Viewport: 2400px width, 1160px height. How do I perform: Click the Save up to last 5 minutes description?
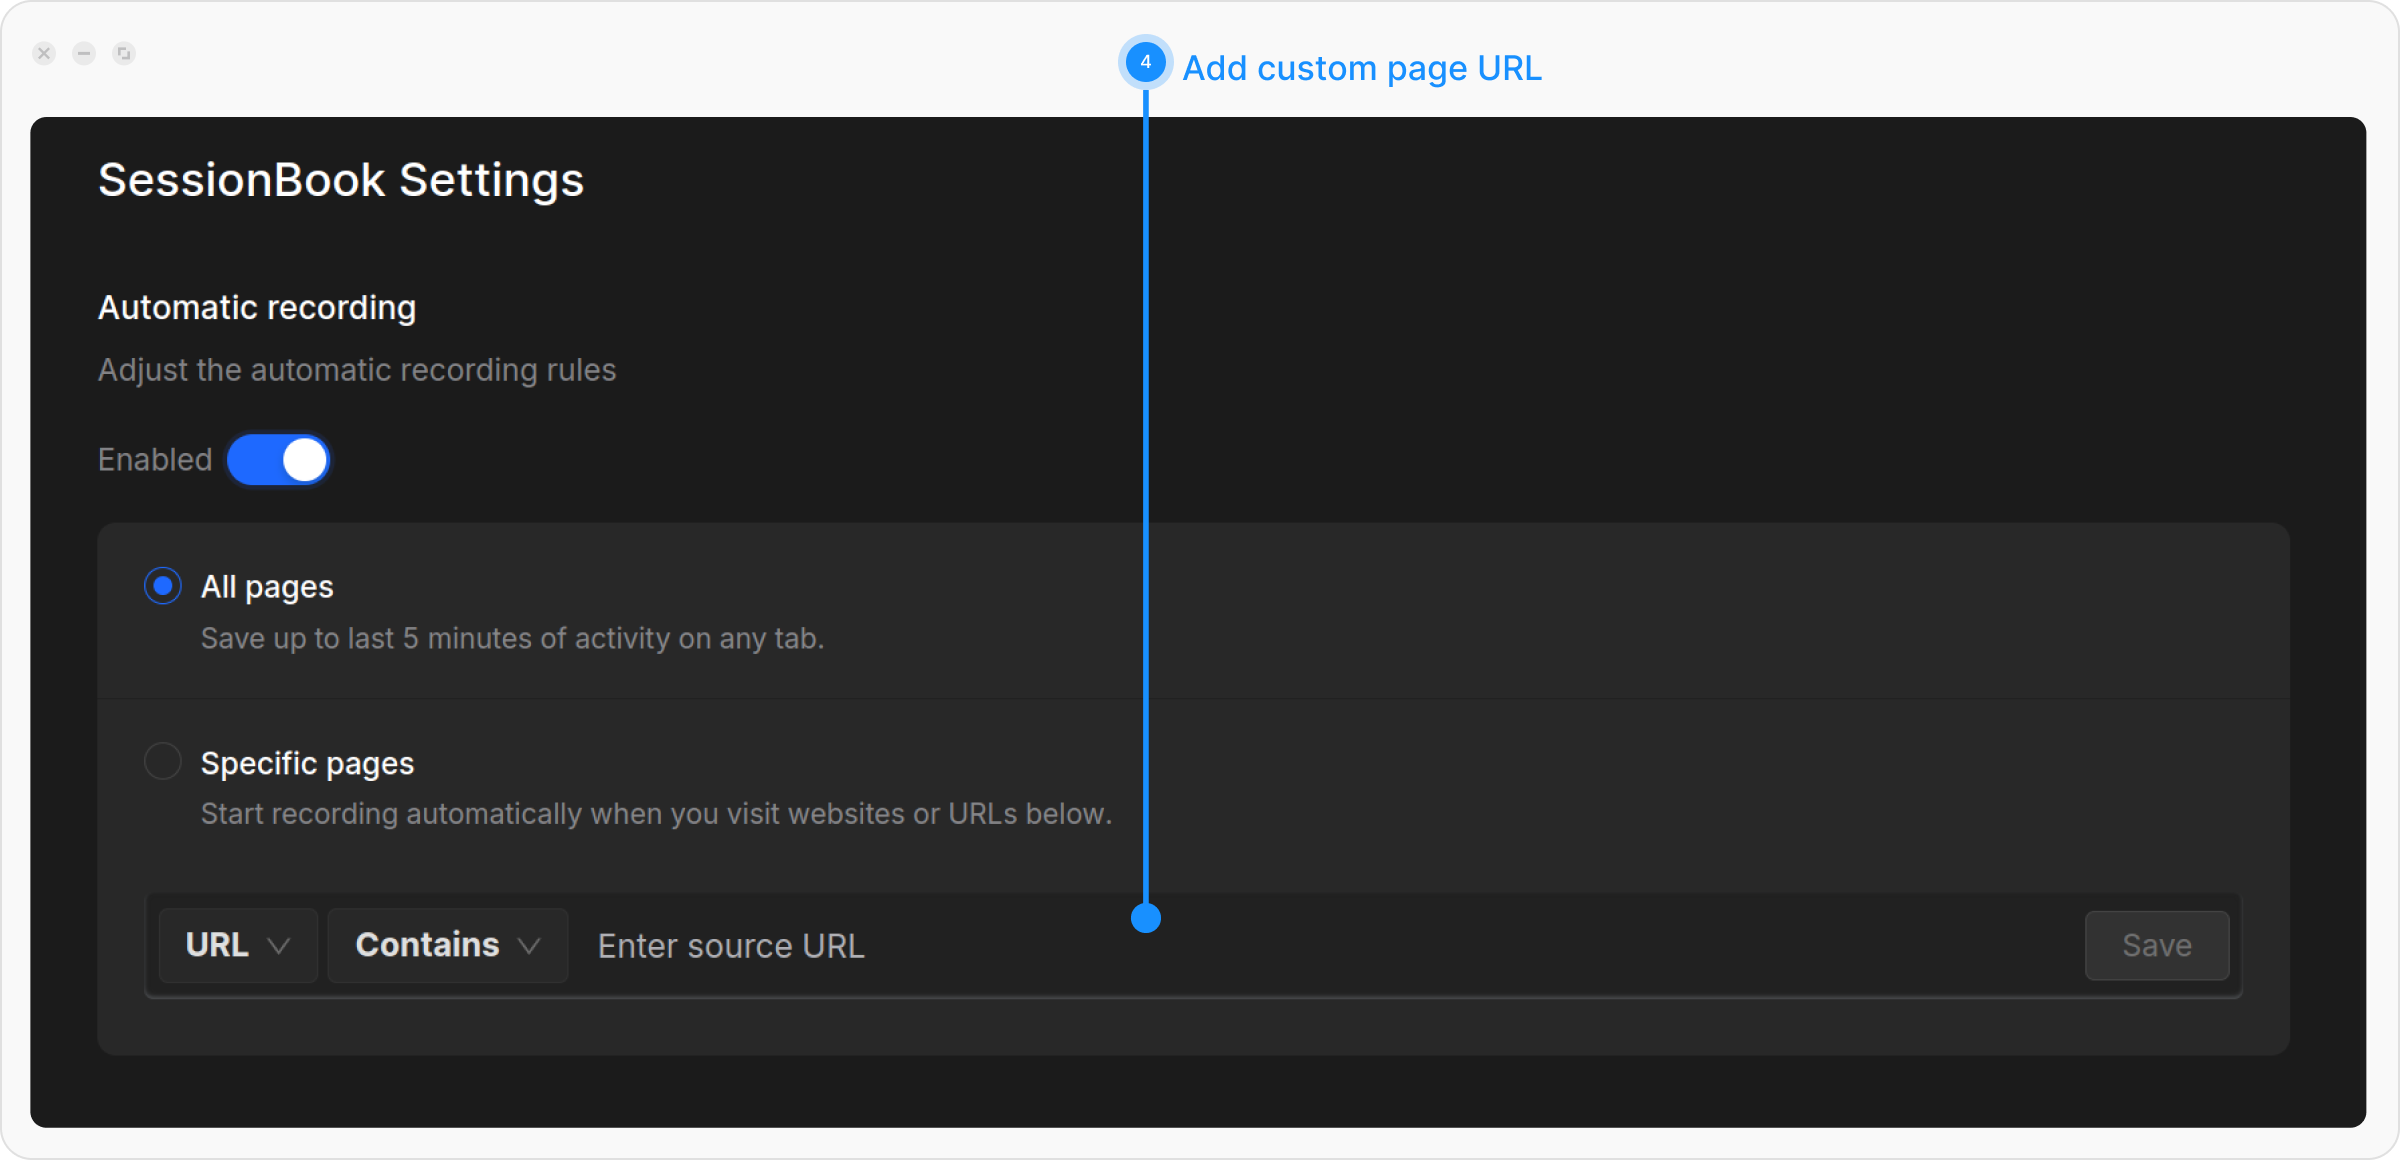(512, 638)
